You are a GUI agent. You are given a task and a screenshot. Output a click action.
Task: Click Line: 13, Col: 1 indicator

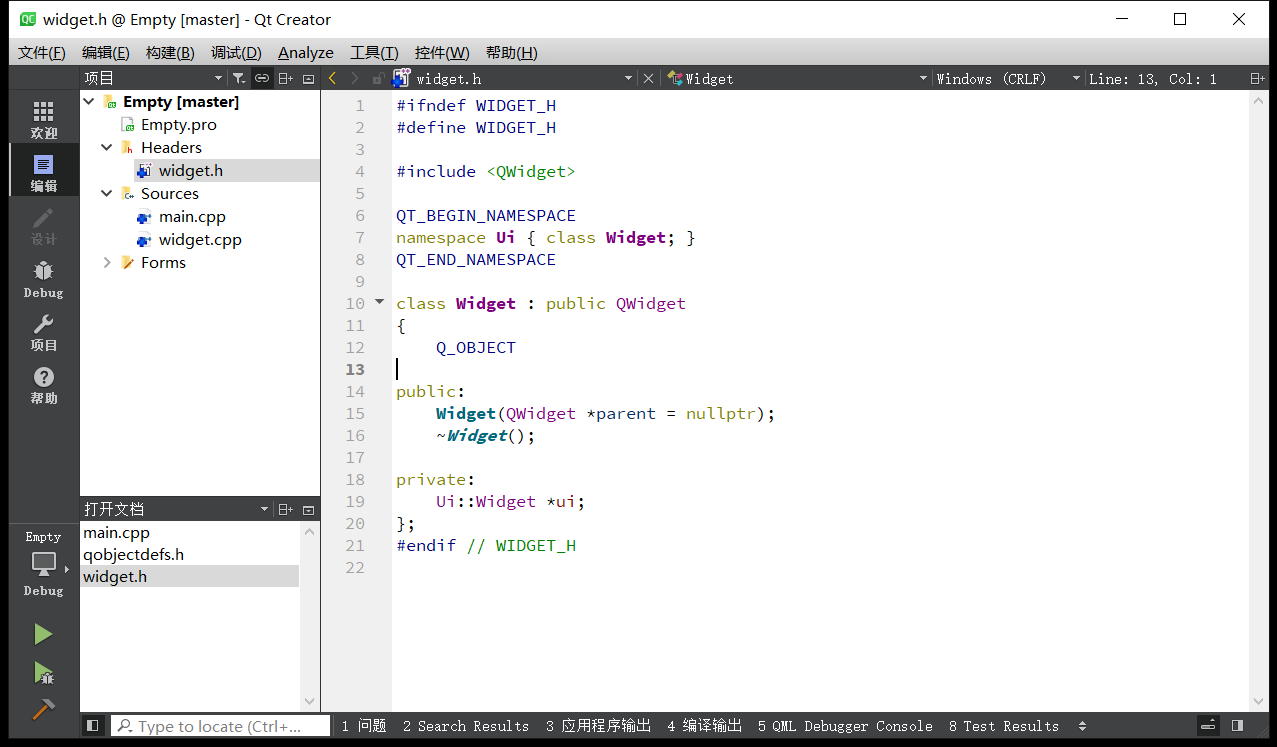coord(1153,78)
